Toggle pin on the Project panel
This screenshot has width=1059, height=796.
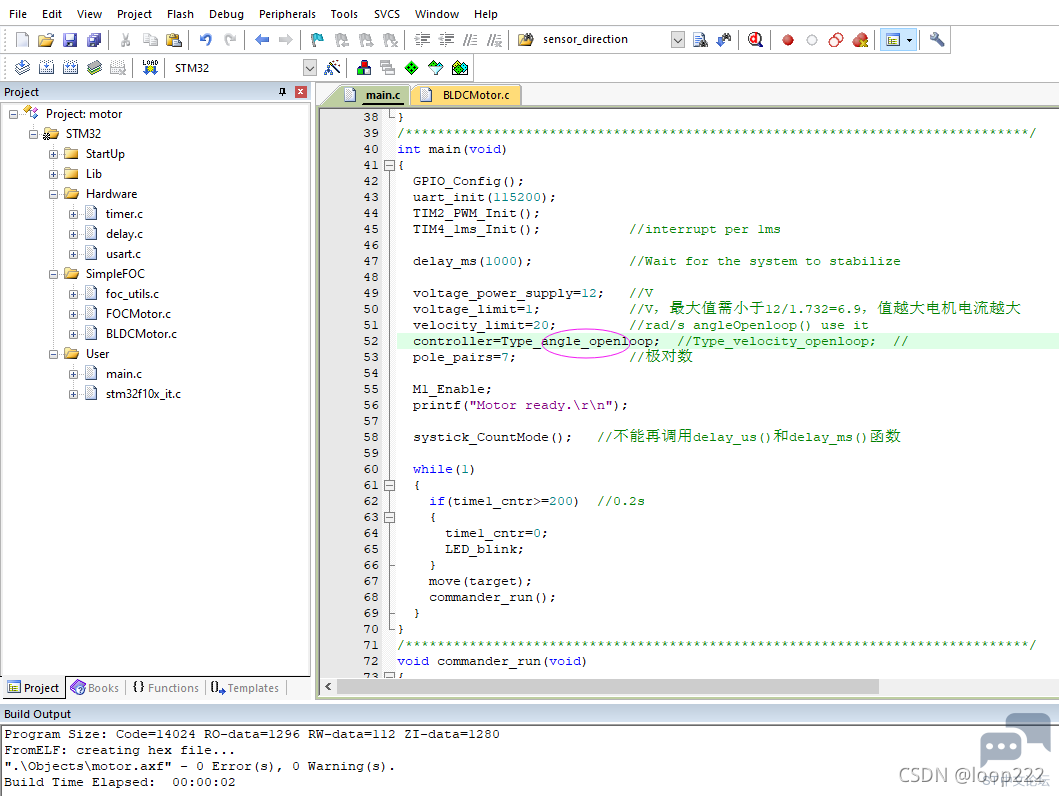[x=282, y=92]
